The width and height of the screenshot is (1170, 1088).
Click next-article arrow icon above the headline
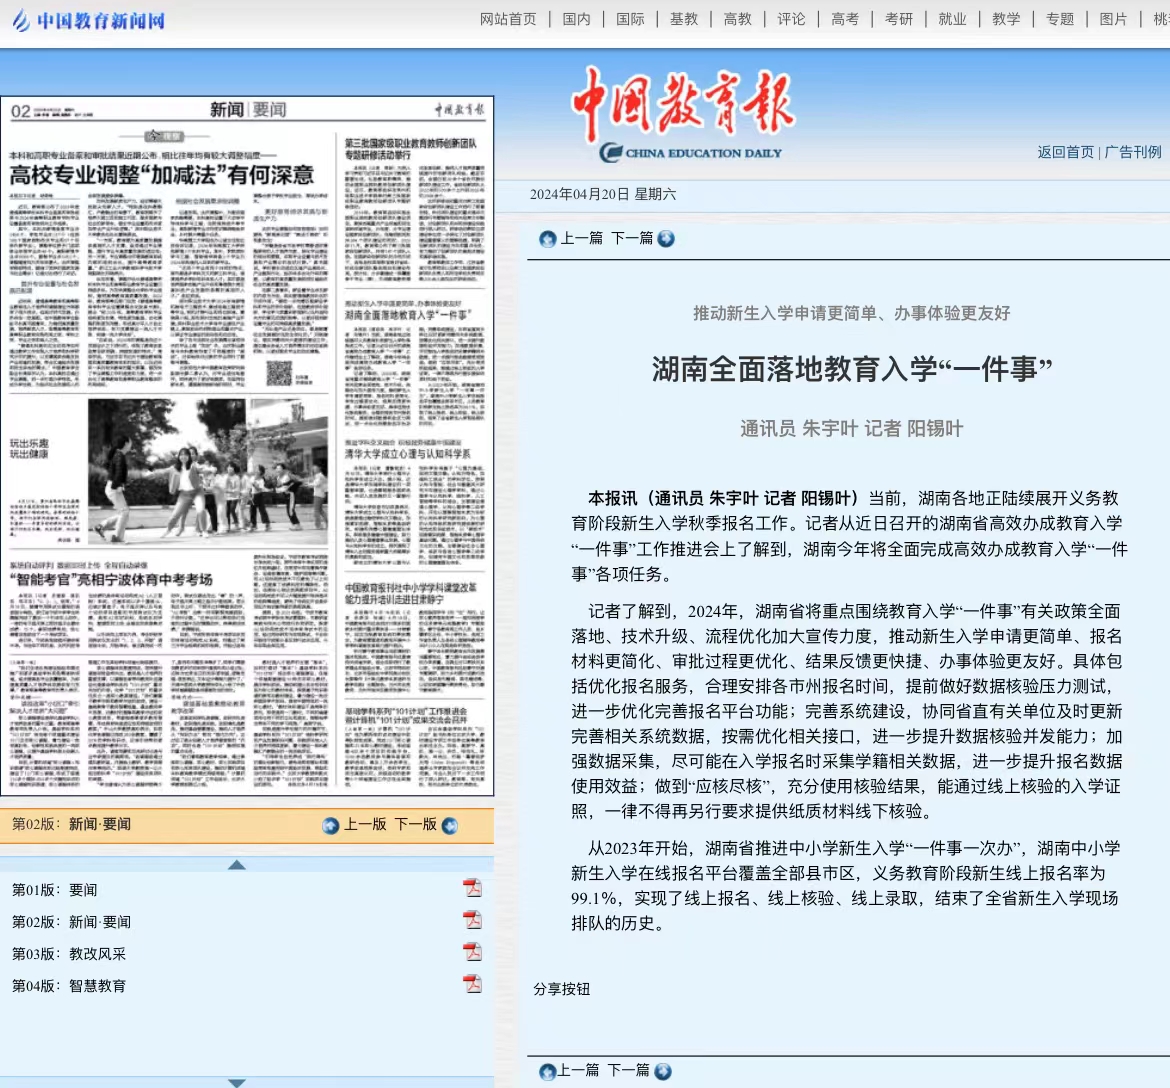tap(666, 239)
